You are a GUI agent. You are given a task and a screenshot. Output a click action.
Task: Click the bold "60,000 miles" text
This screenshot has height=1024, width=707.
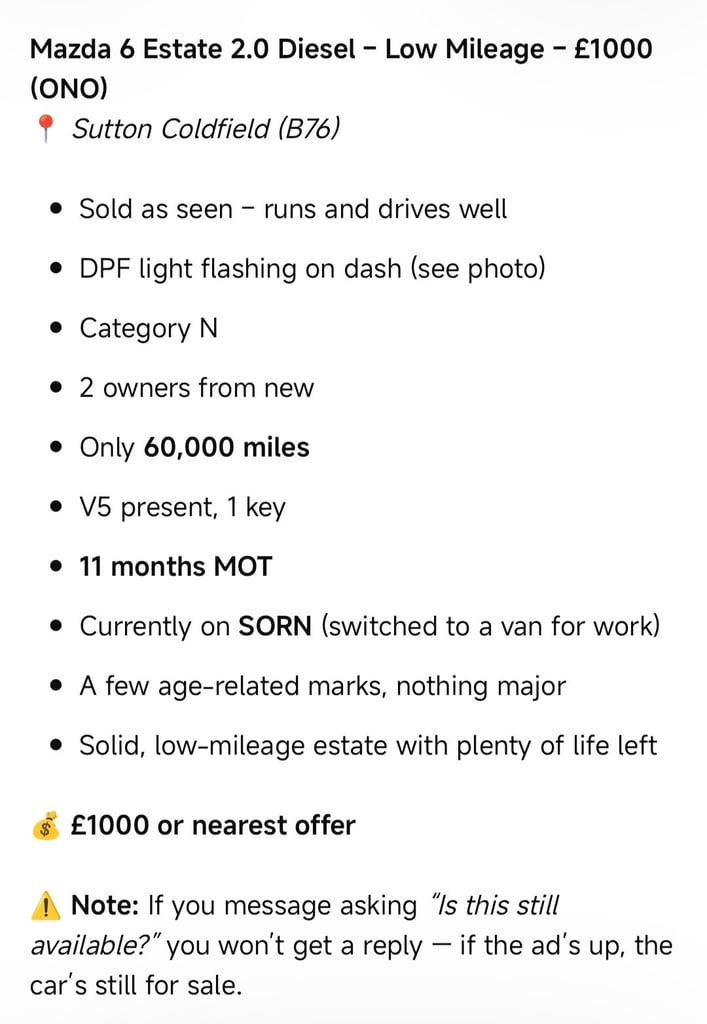click(226, 447)
